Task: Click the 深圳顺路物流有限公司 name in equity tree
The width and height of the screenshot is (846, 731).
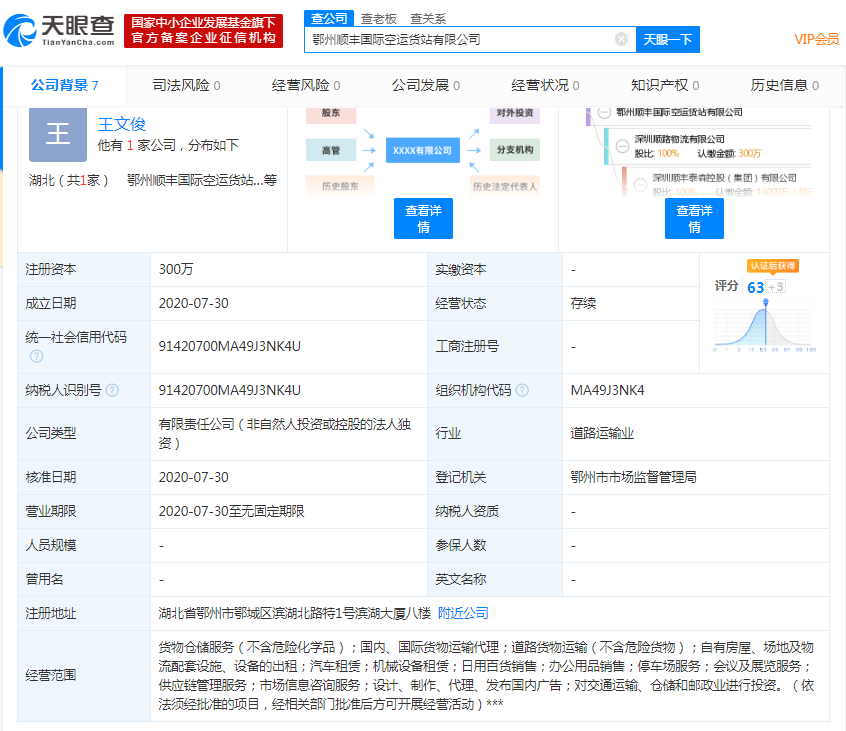Action: [x=679, y=139]
